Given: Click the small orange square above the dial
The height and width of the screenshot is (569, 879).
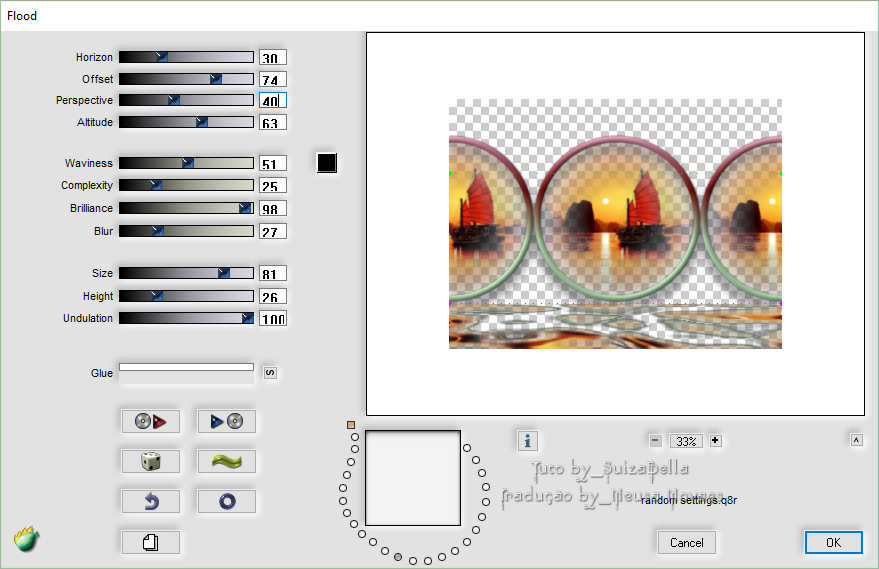Looking at the screenshot, I should click(x=351, y=425).
